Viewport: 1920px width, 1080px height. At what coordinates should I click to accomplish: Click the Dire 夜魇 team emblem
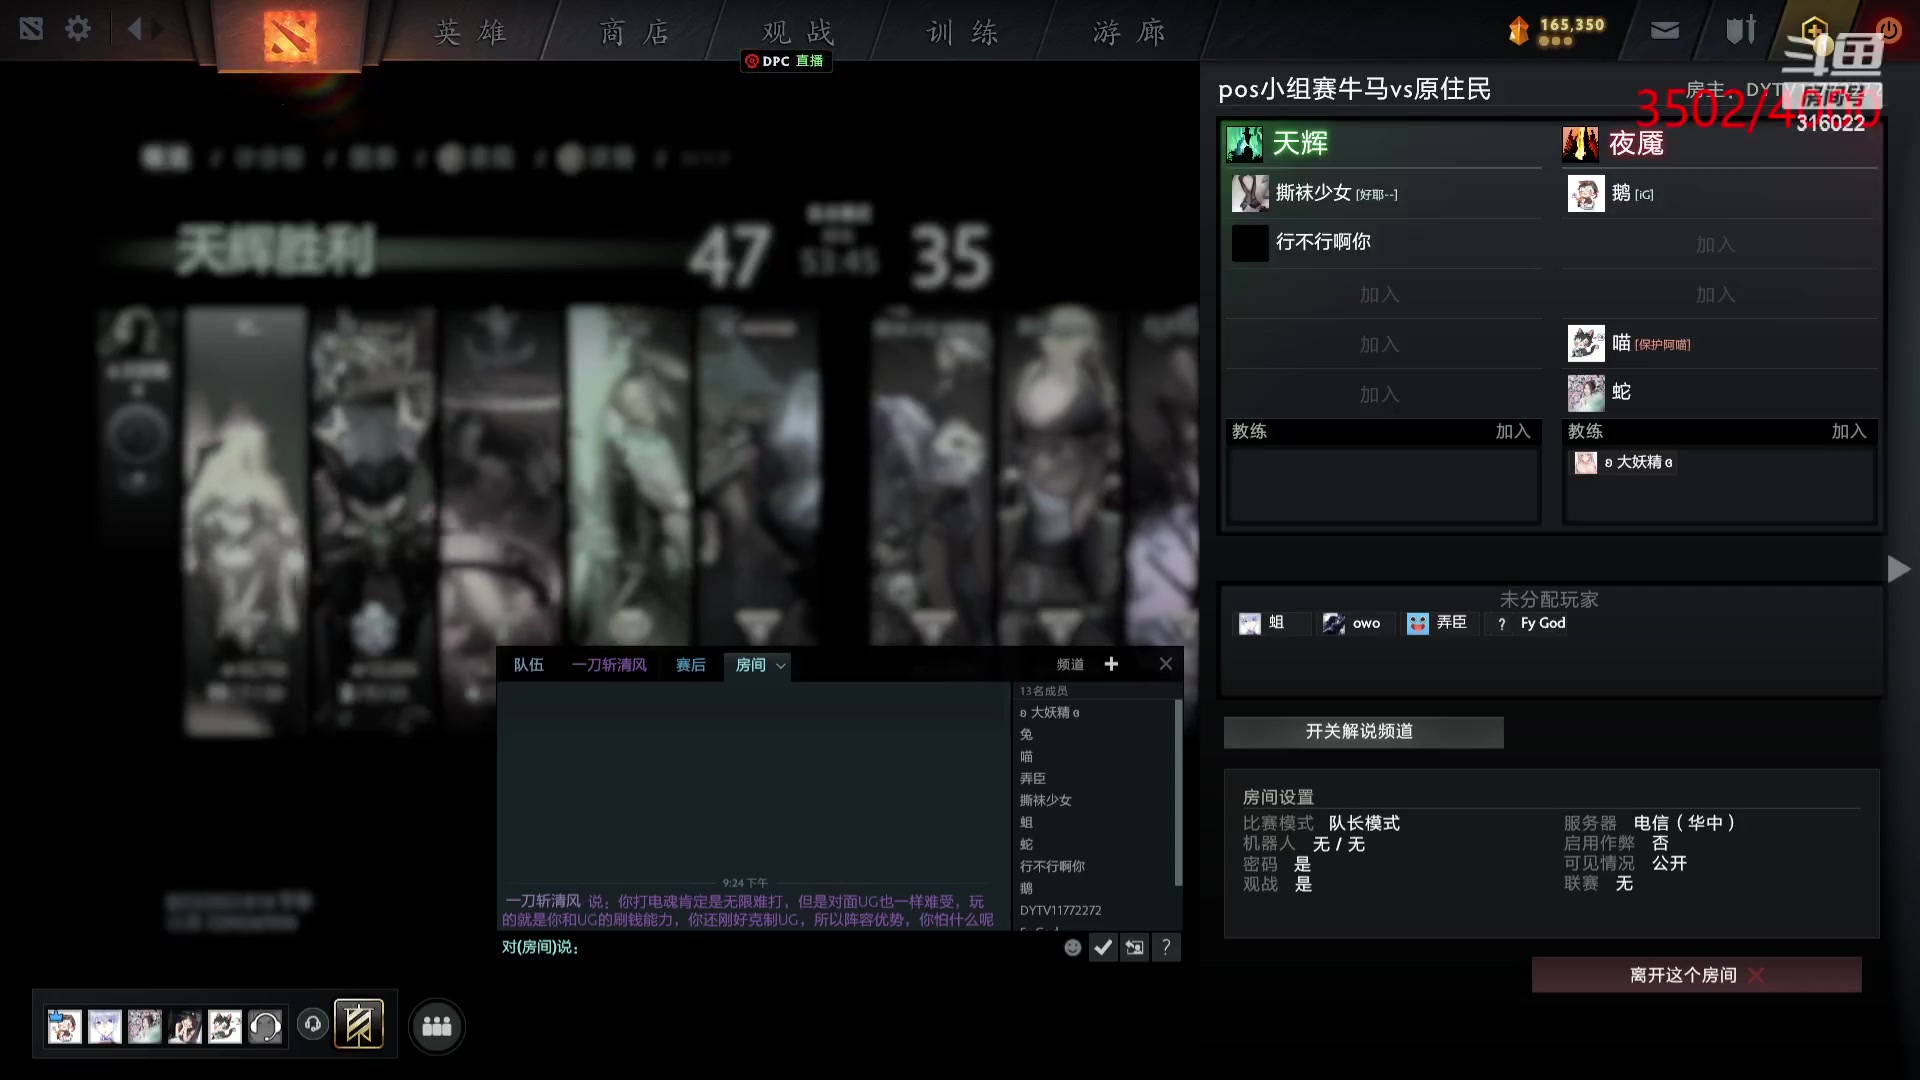point(1581,144)
